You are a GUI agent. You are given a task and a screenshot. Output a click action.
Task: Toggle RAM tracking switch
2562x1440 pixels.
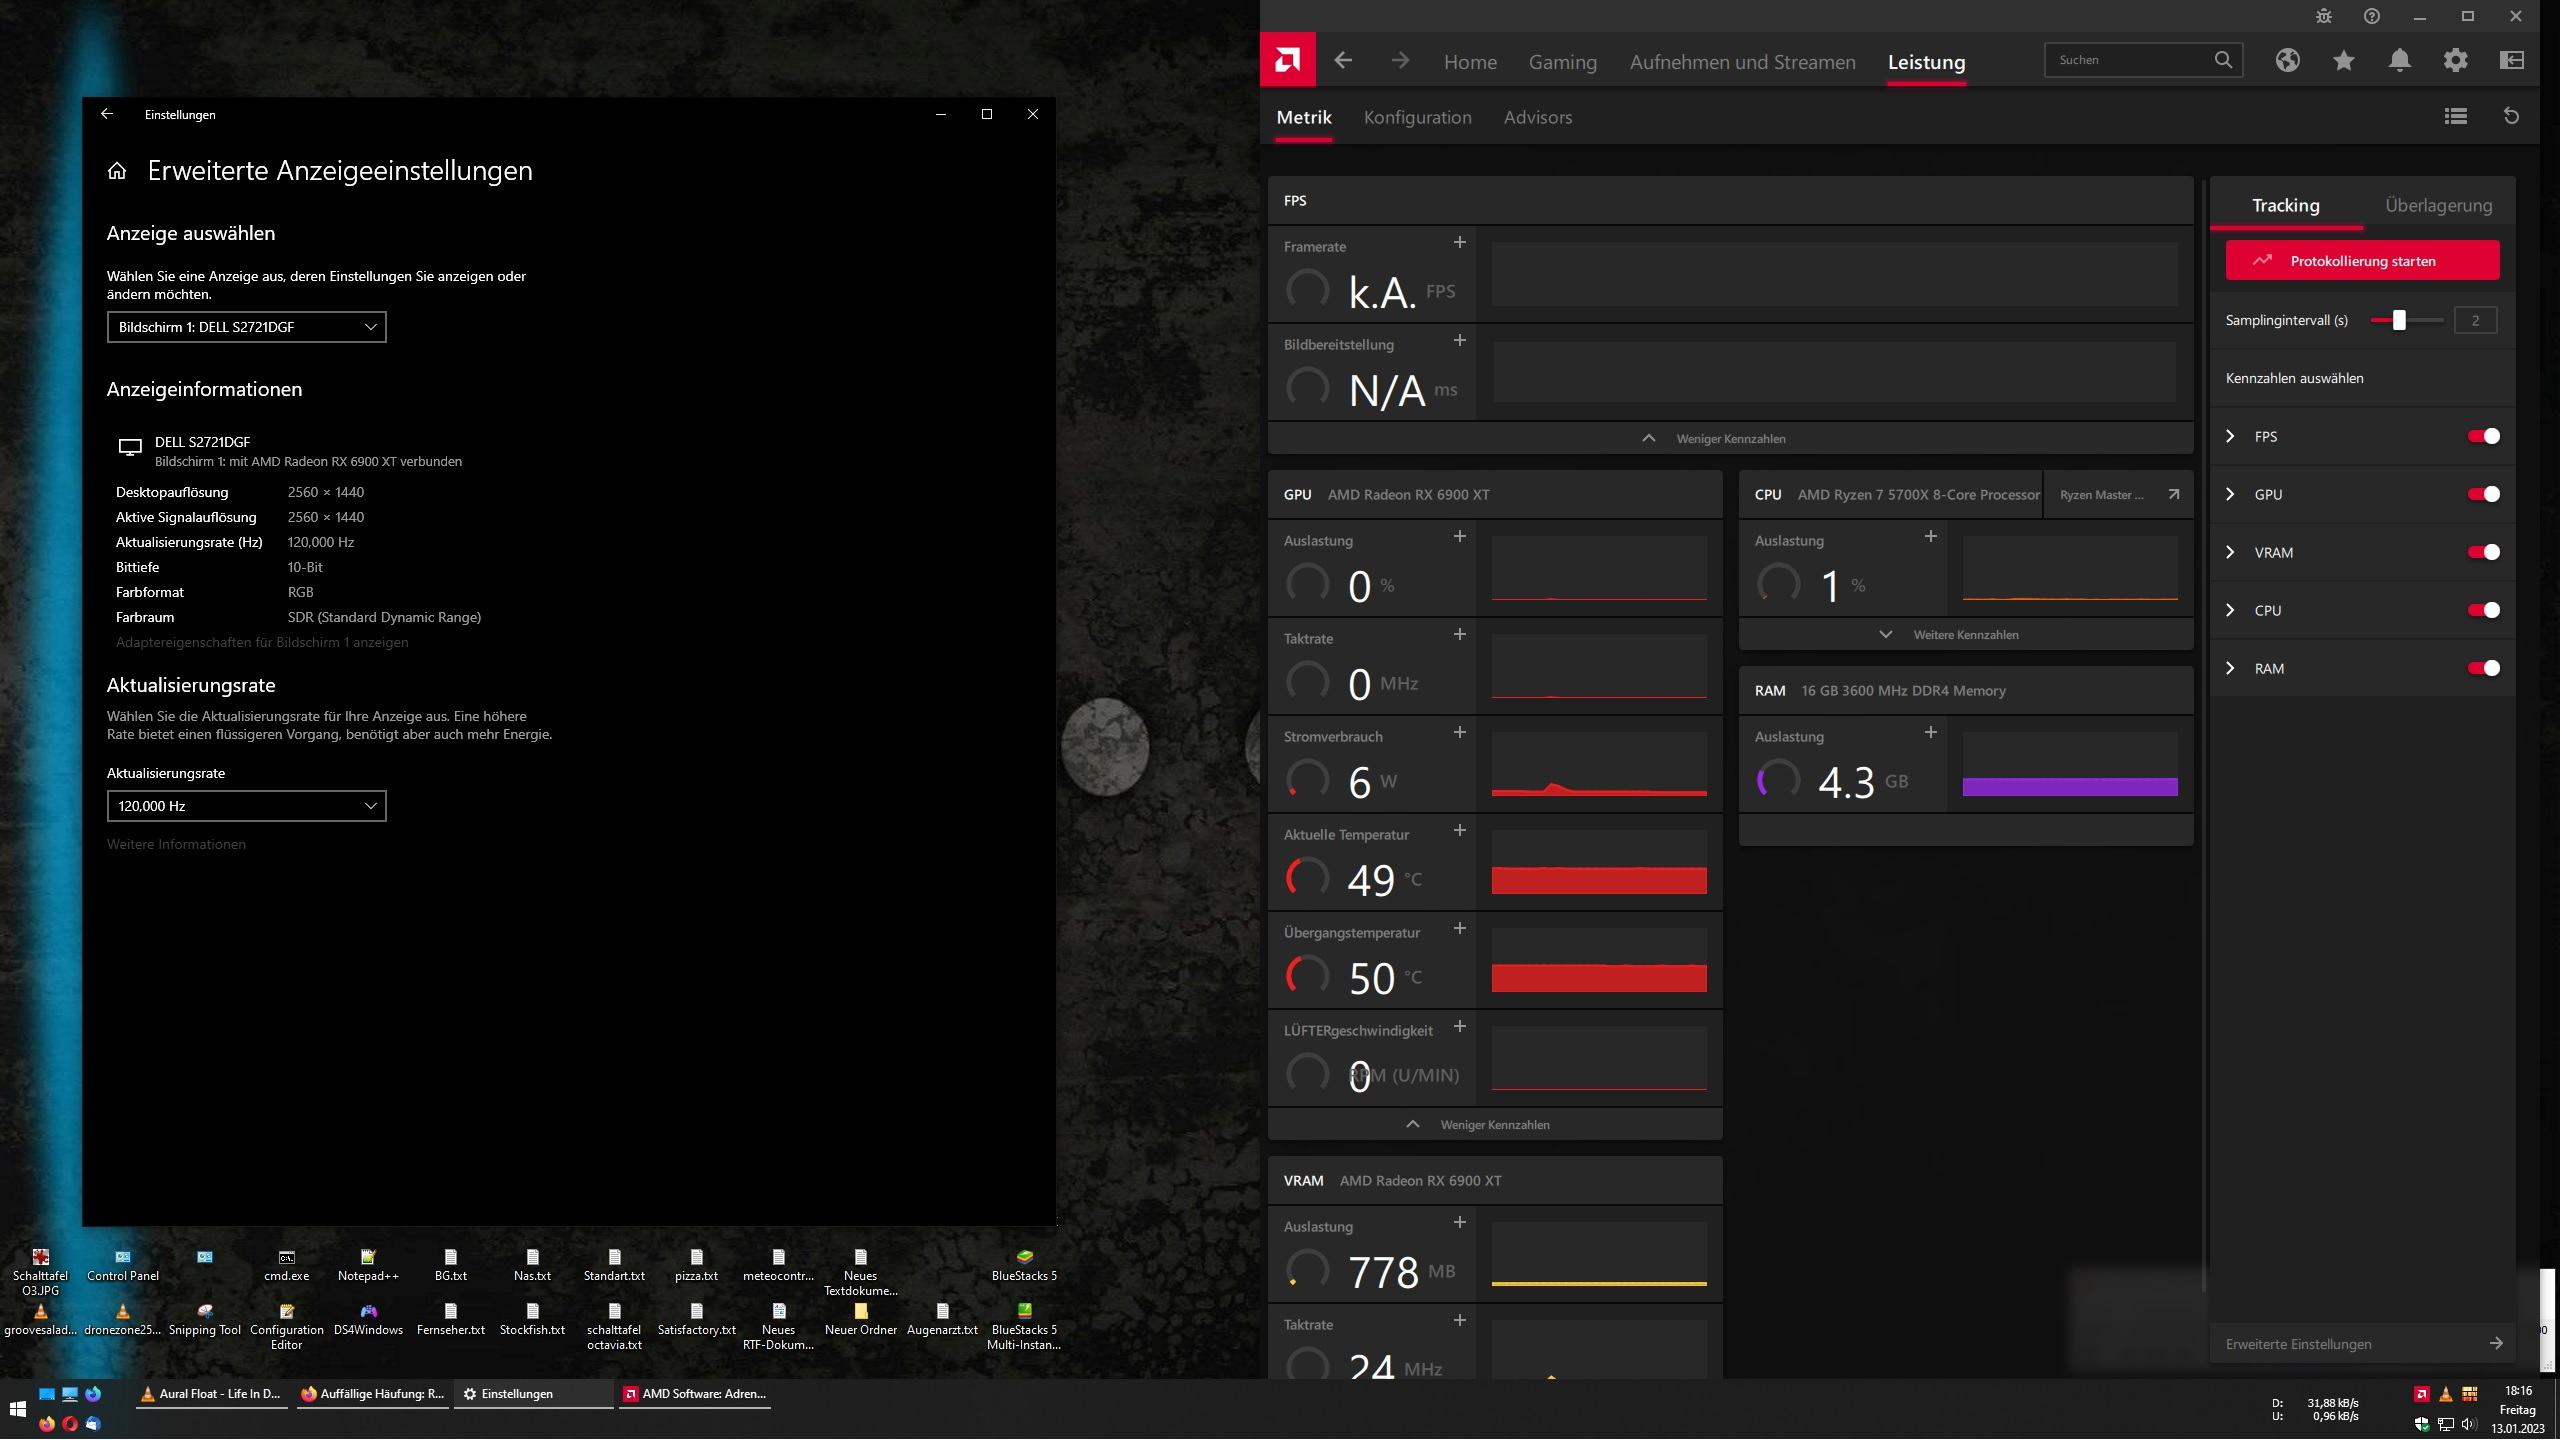[x=2485, y=668]
